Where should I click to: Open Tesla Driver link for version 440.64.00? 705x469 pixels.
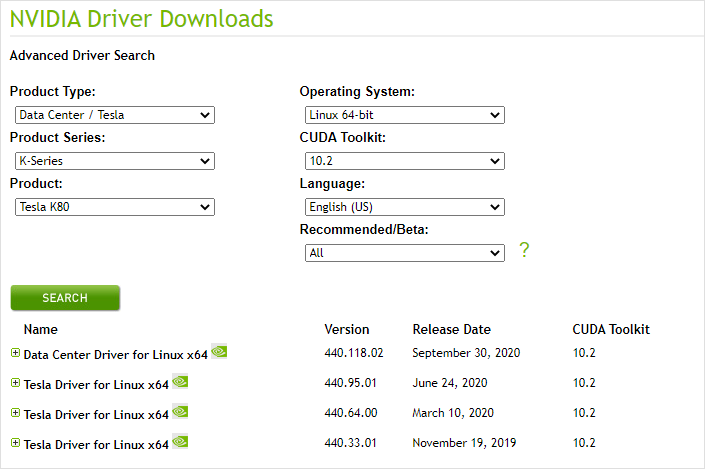pos(96,415)
